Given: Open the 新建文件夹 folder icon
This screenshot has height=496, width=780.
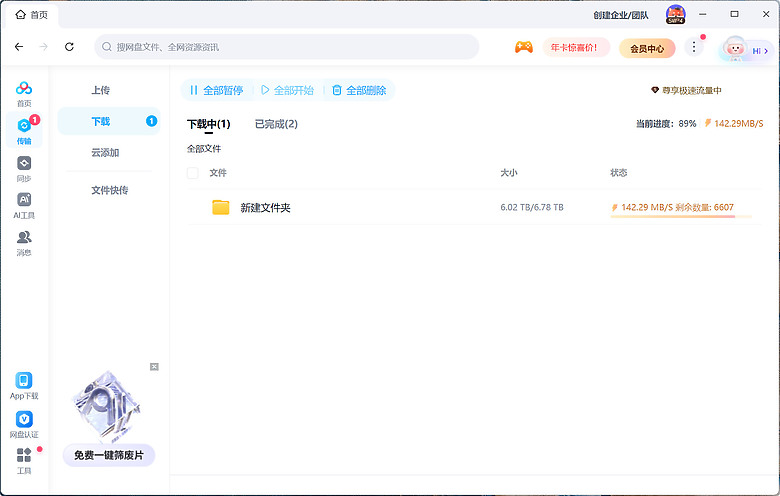Looking at the screenshot, I should tap(221, 207).
